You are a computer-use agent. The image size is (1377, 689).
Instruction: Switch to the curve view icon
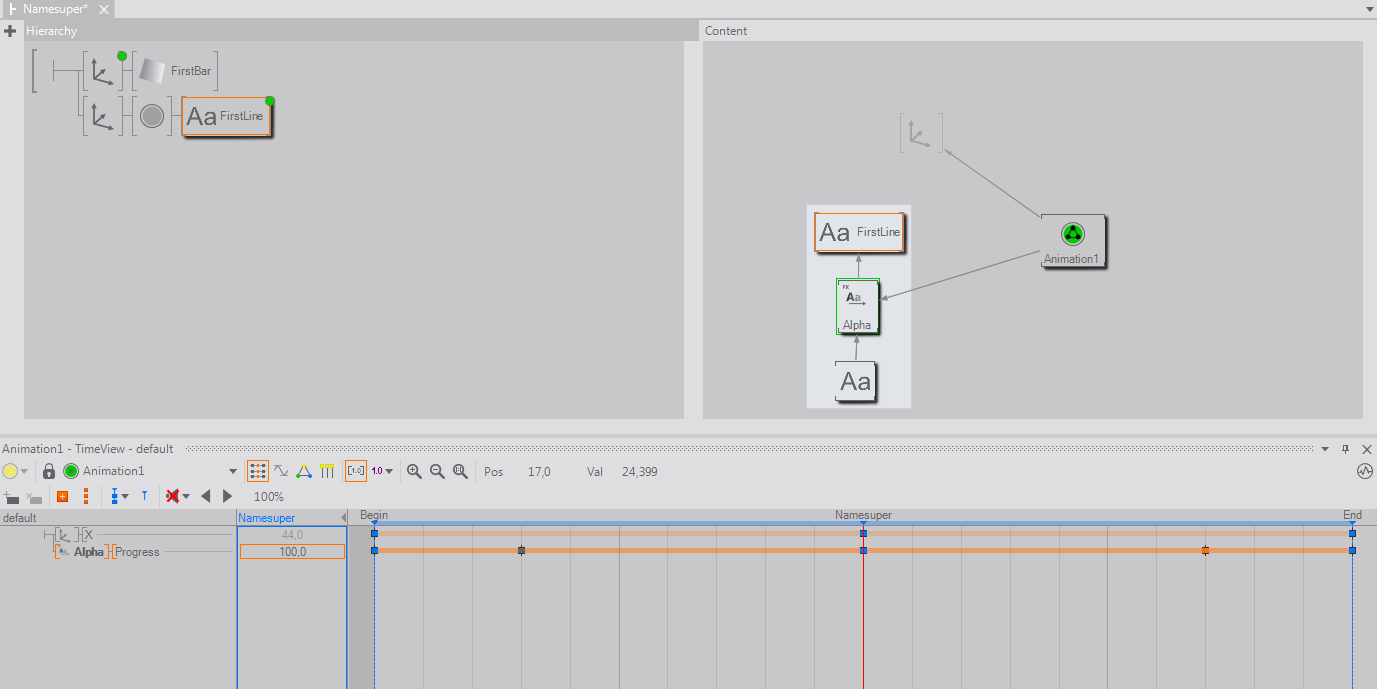pyautogui.click(x=281, y=471)
